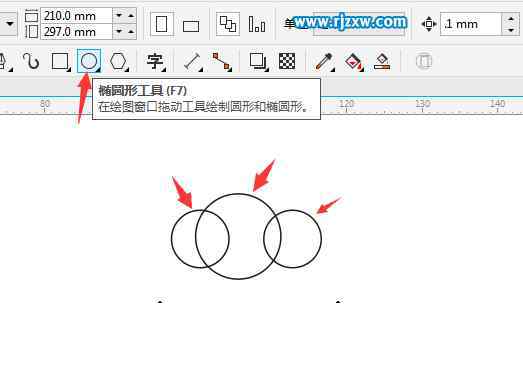This screenshot has height=372, width=523.
Task: Activate the Drop Shadow tool
Action: (x=258, y=61)
